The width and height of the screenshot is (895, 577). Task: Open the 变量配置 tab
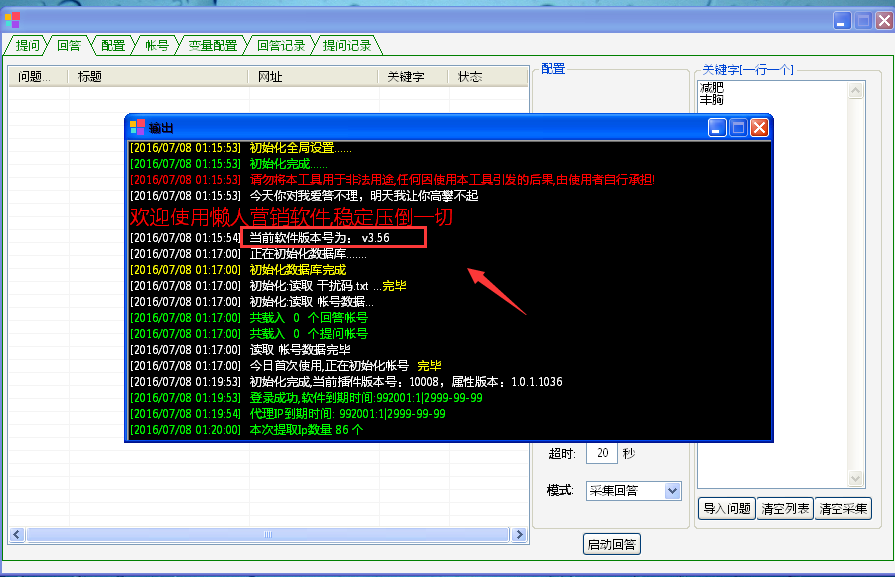(x=213, y=45)
